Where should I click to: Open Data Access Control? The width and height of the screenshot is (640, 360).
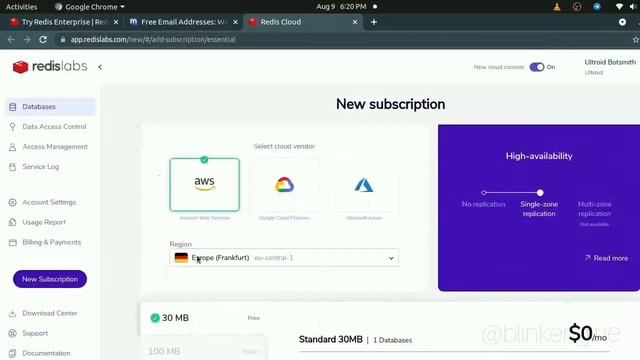tap(54, 127)
